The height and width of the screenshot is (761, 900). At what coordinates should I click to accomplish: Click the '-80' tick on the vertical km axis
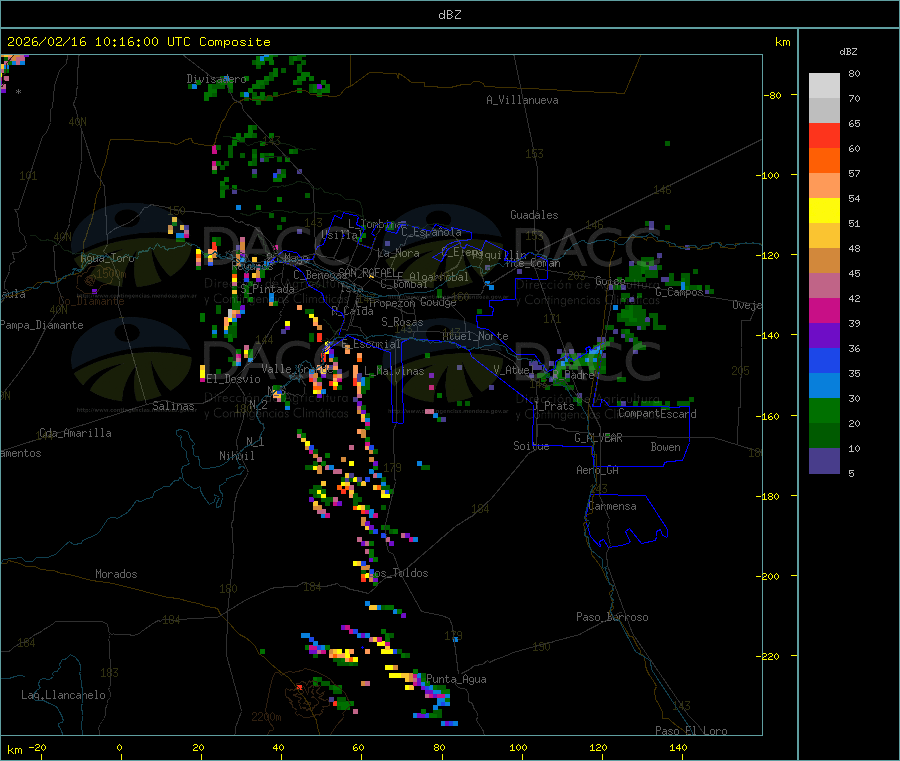point(772,95)
